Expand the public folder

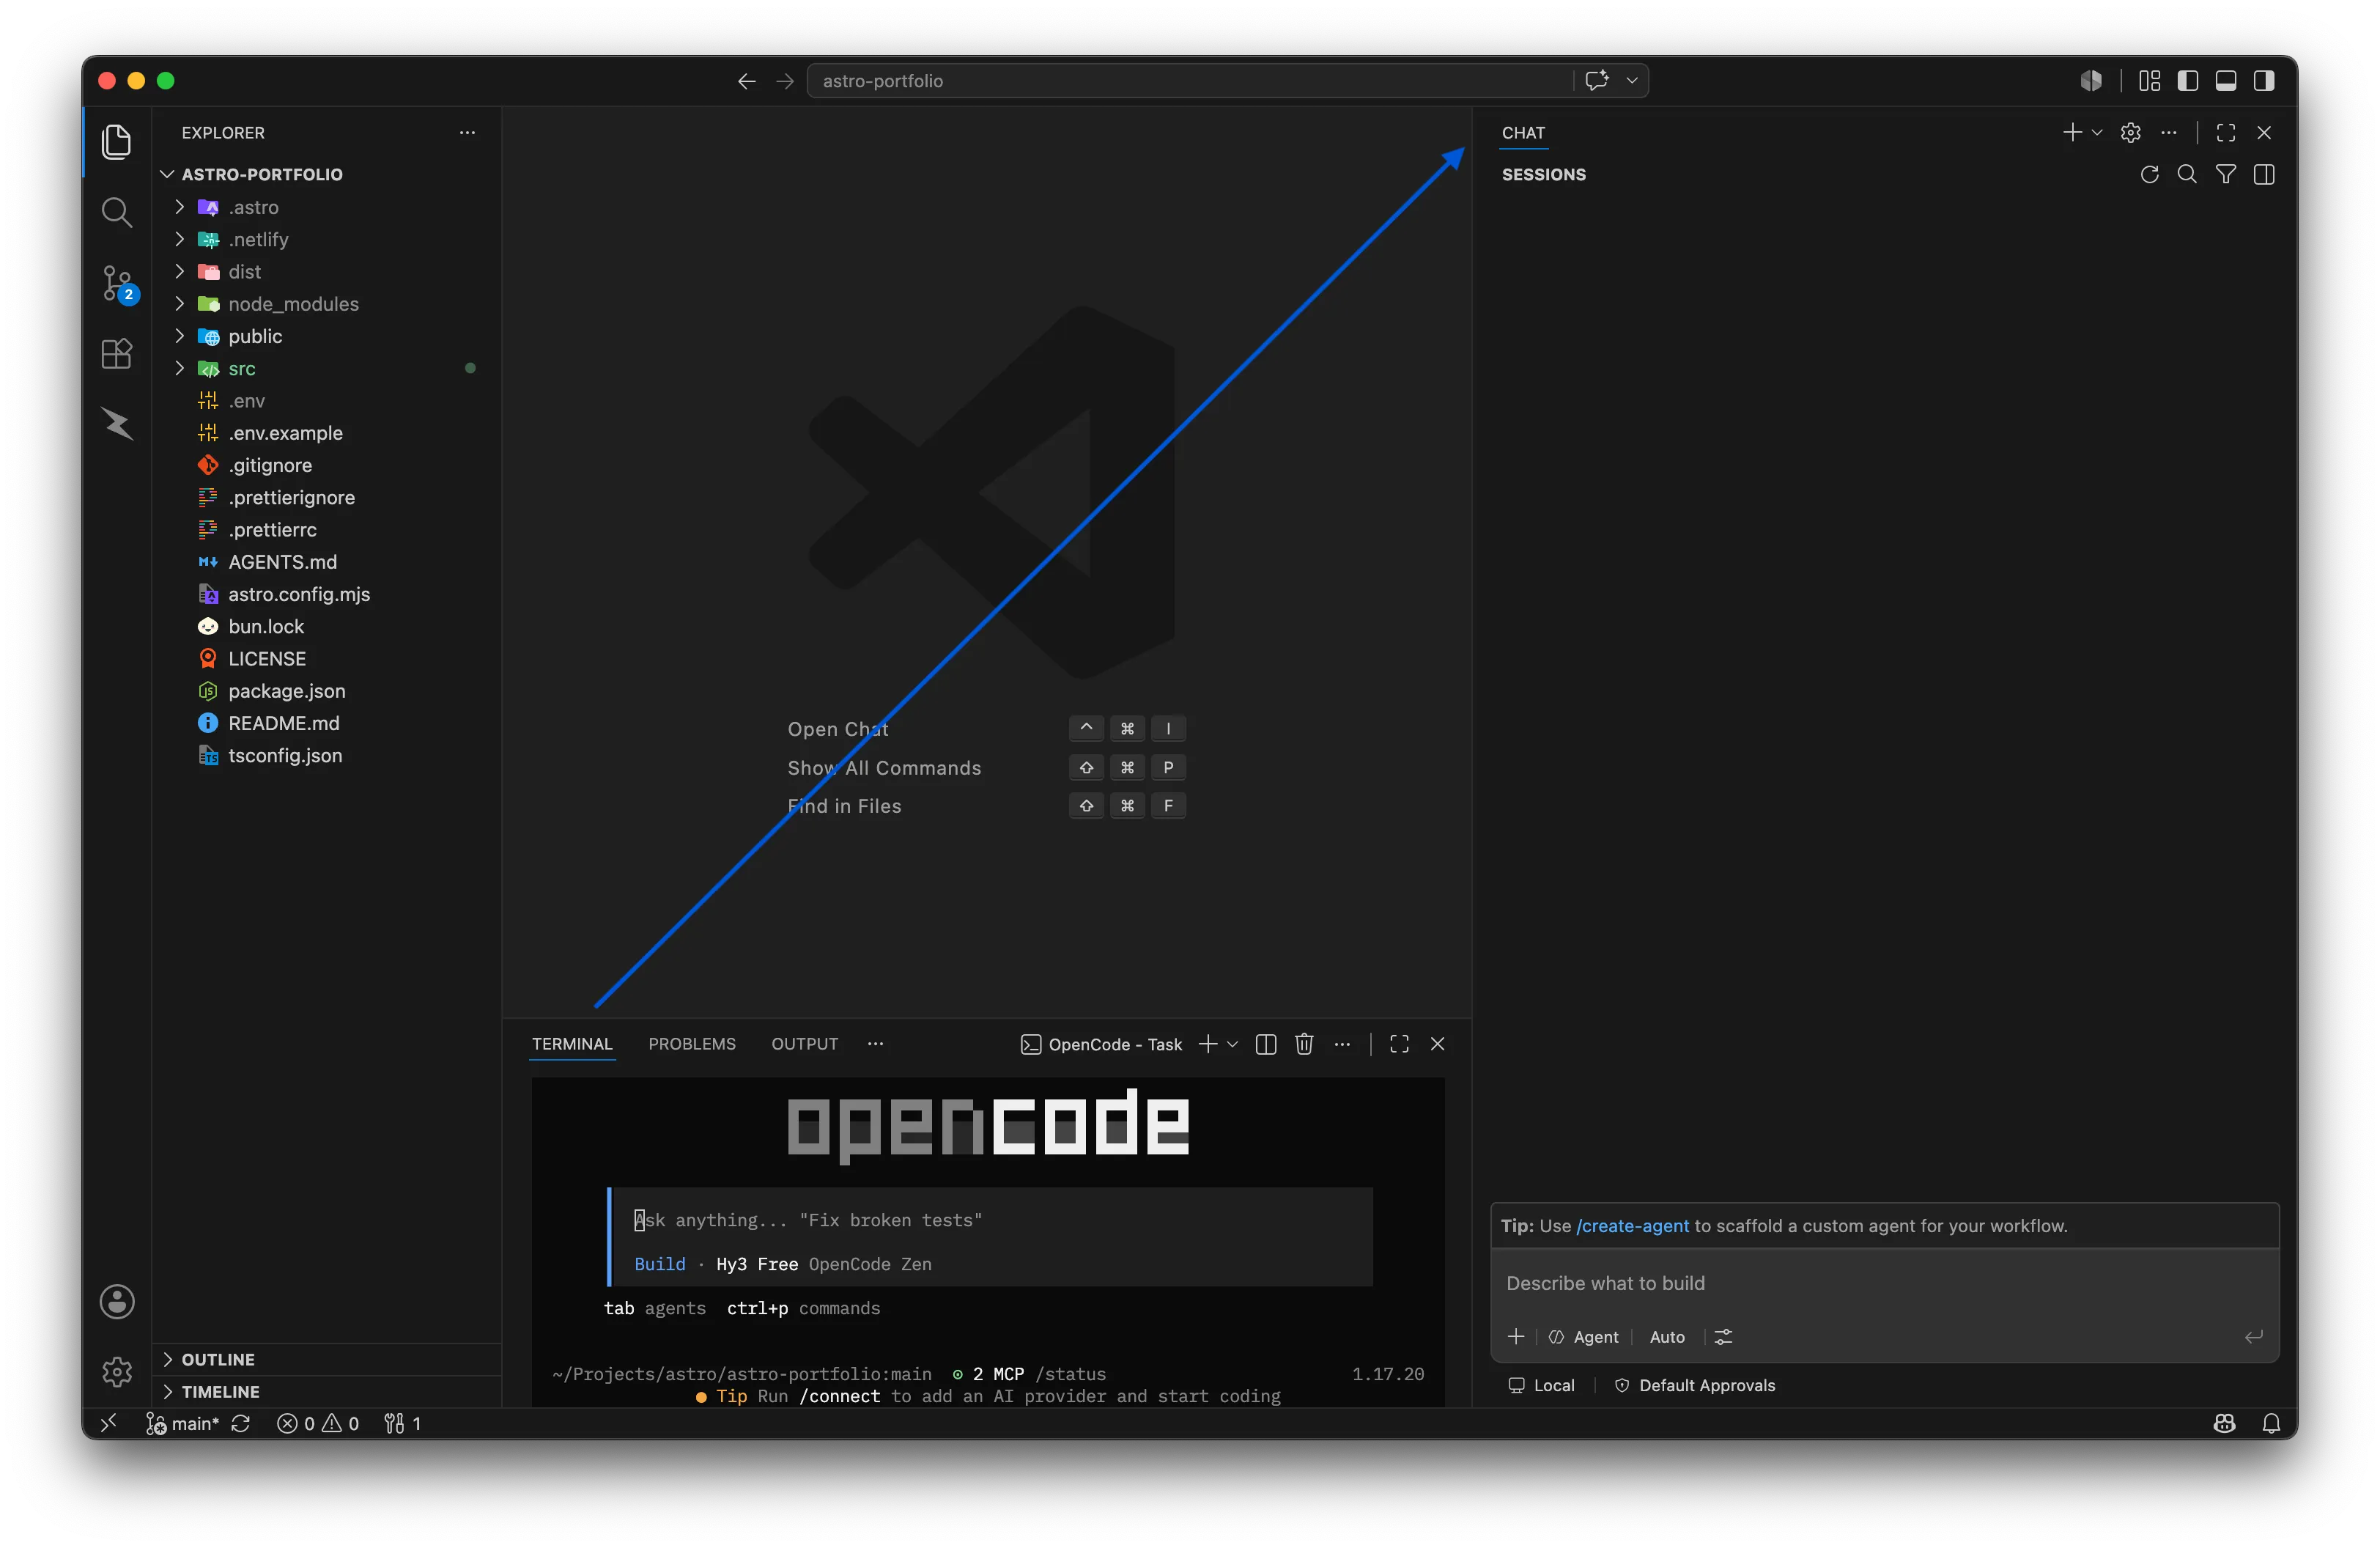point(327,336)
